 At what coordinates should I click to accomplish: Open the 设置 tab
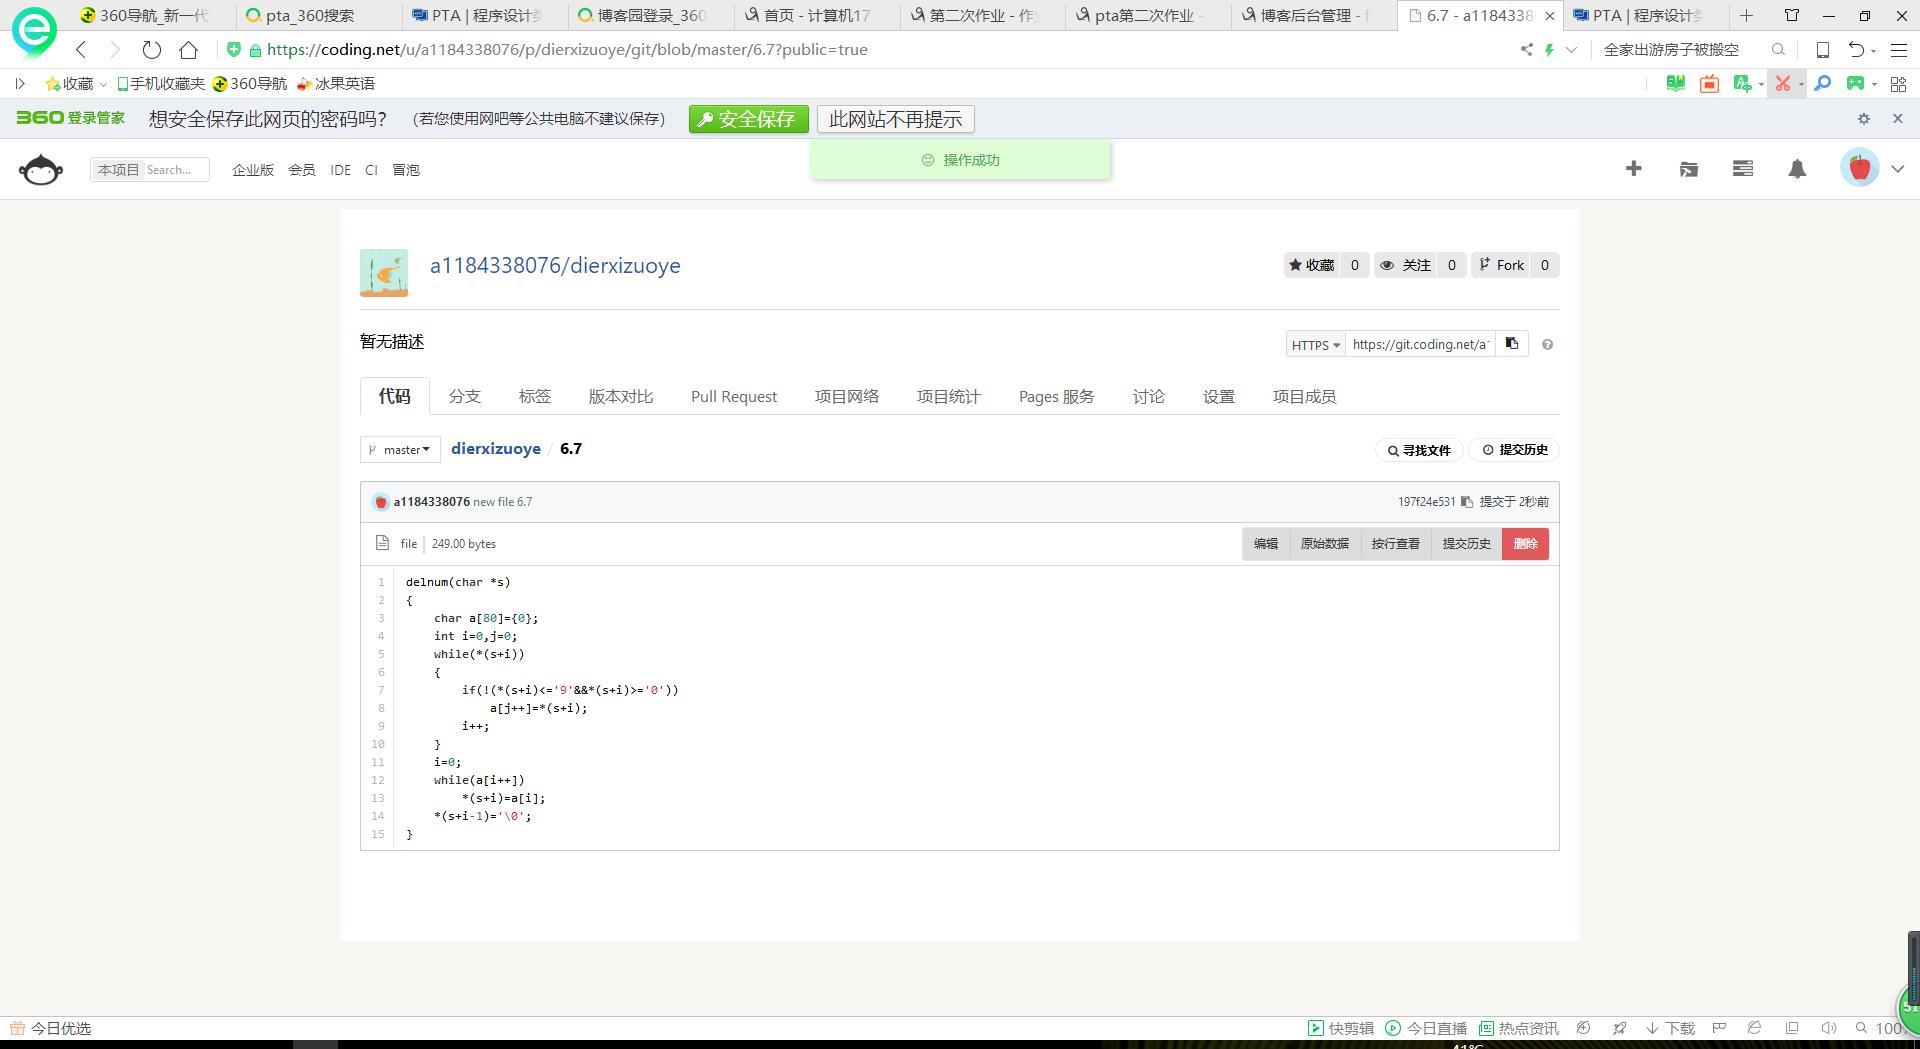(x=1218, y=397)
